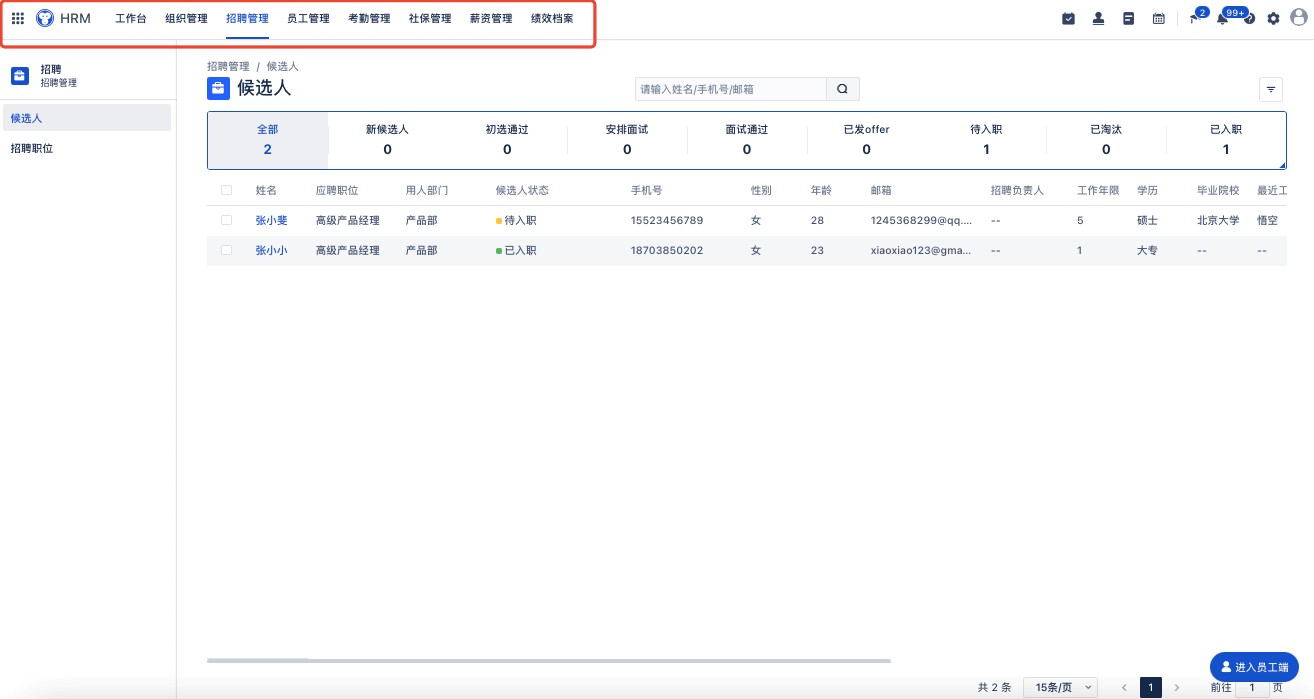Image resolution: width=1314 pixels, height=699 pixels.
Task: Click the 手机号 column header
Action: (x=646, y=190)
